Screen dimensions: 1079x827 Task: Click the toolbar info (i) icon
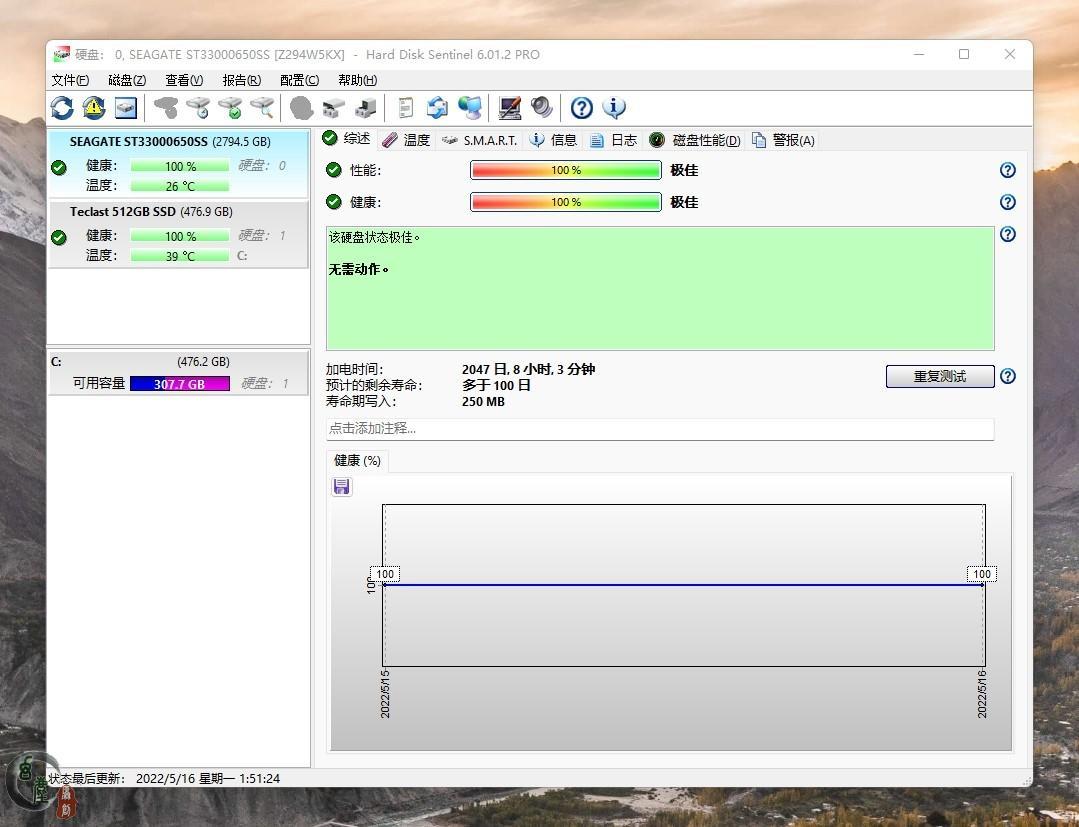pyautogui.click(x=614, y=108)
